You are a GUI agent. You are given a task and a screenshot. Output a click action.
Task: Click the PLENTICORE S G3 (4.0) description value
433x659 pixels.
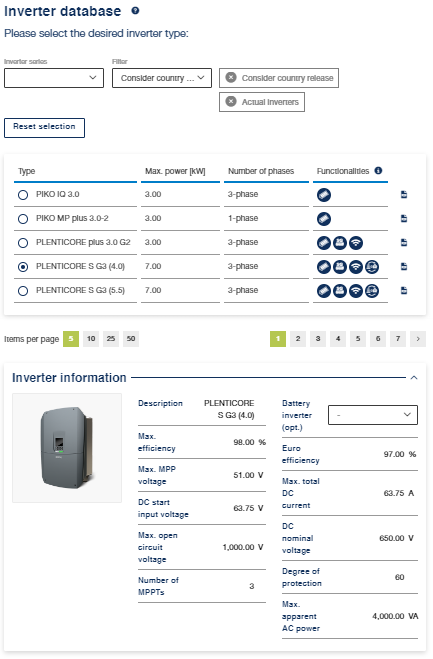pyautogui.click(x=229, y=409)
